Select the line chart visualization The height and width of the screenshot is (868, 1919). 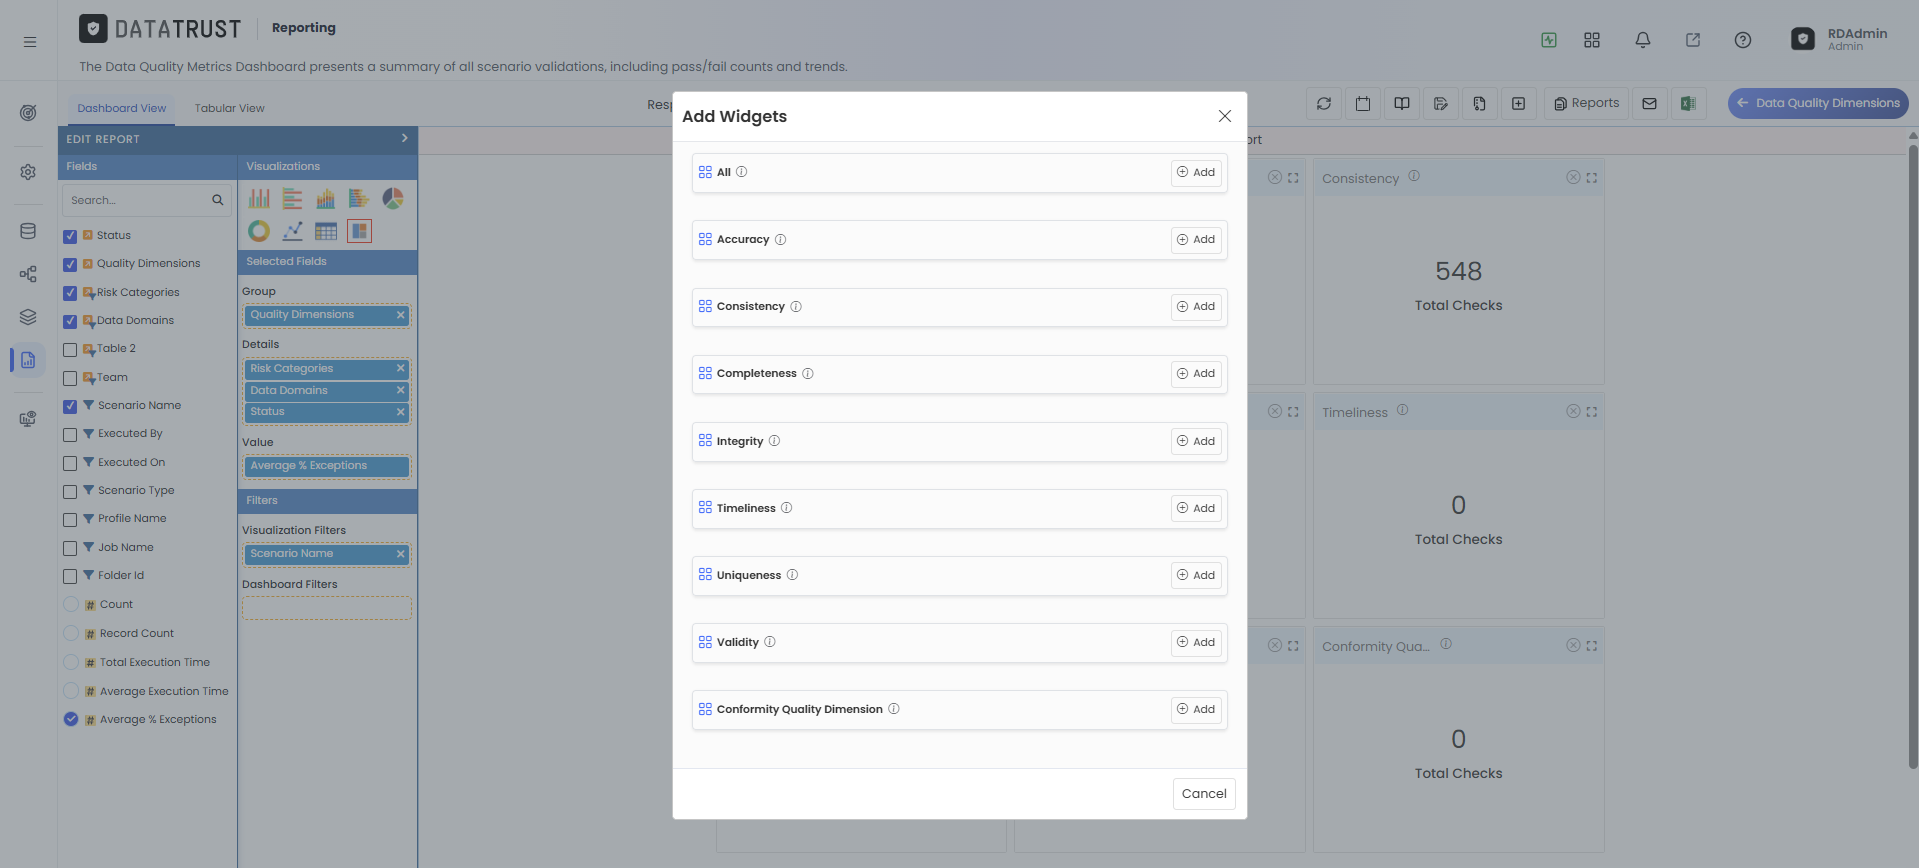click(292, 231)
